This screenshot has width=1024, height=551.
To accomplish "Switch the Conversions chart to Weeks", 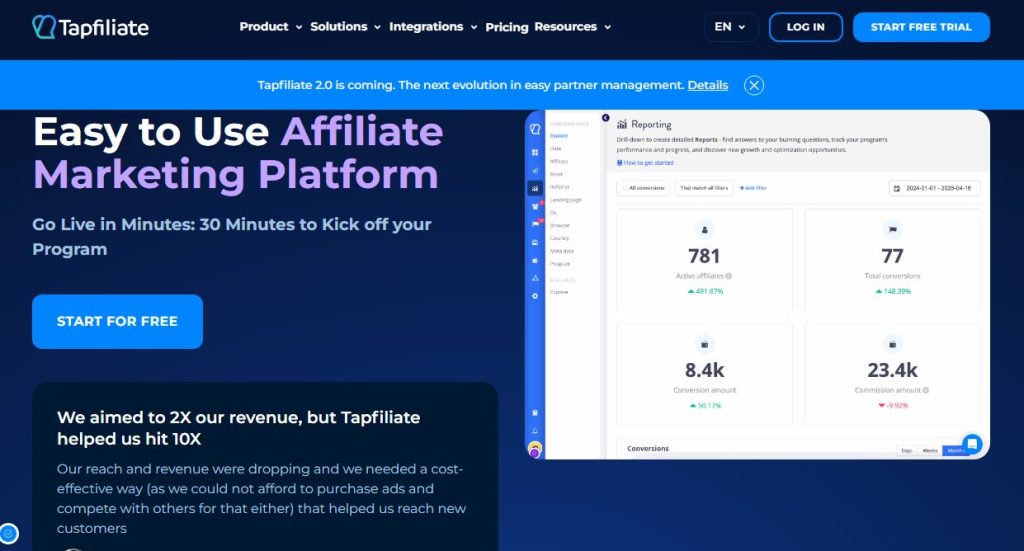I will click(x=930, y=450).
